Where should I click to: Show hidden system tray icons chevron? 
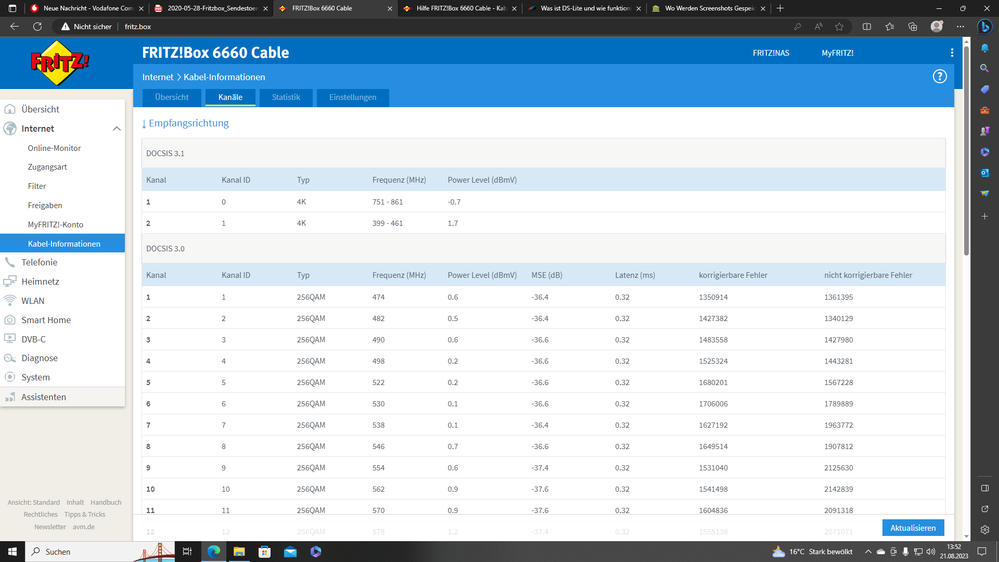(x=868, y=552)
